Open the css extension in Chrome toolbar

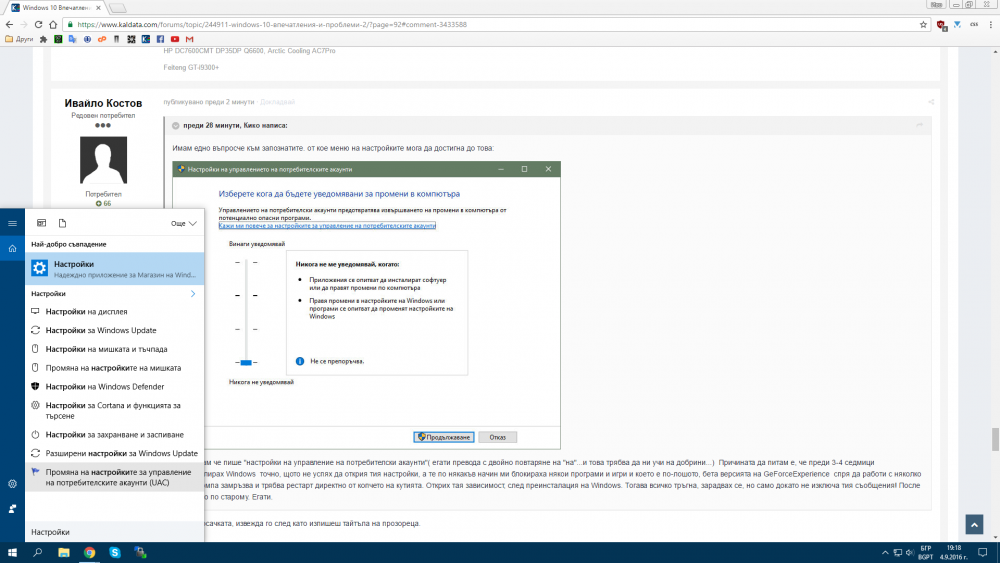974,24
